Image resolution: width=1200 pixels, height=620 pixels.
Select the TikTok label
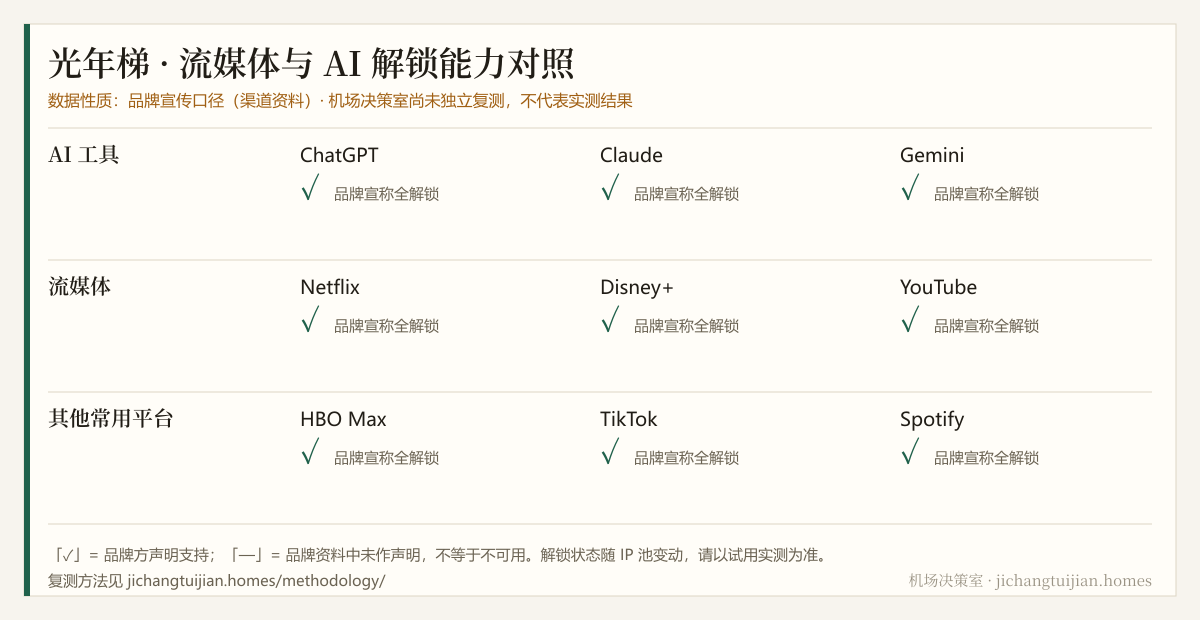pyautogui.click(x=629, y=419)
